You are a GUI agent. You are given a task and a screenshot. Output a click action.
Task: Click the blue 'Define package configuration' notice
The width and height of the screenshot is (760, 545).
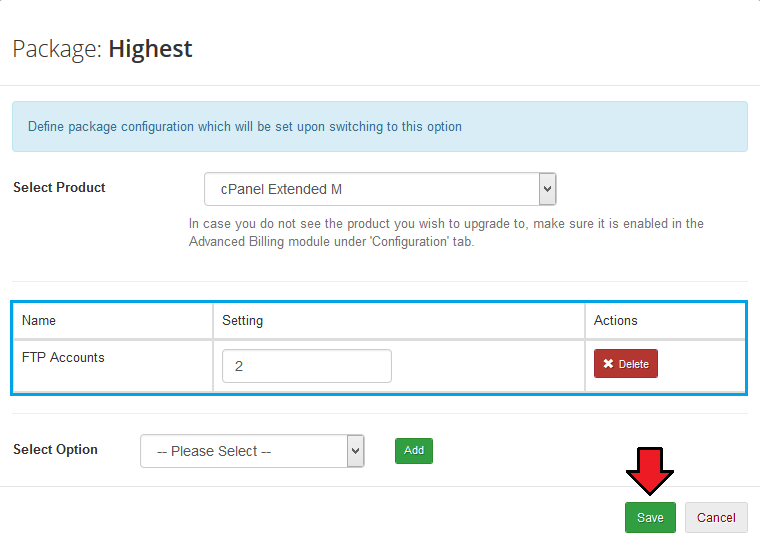click(380, 127)
